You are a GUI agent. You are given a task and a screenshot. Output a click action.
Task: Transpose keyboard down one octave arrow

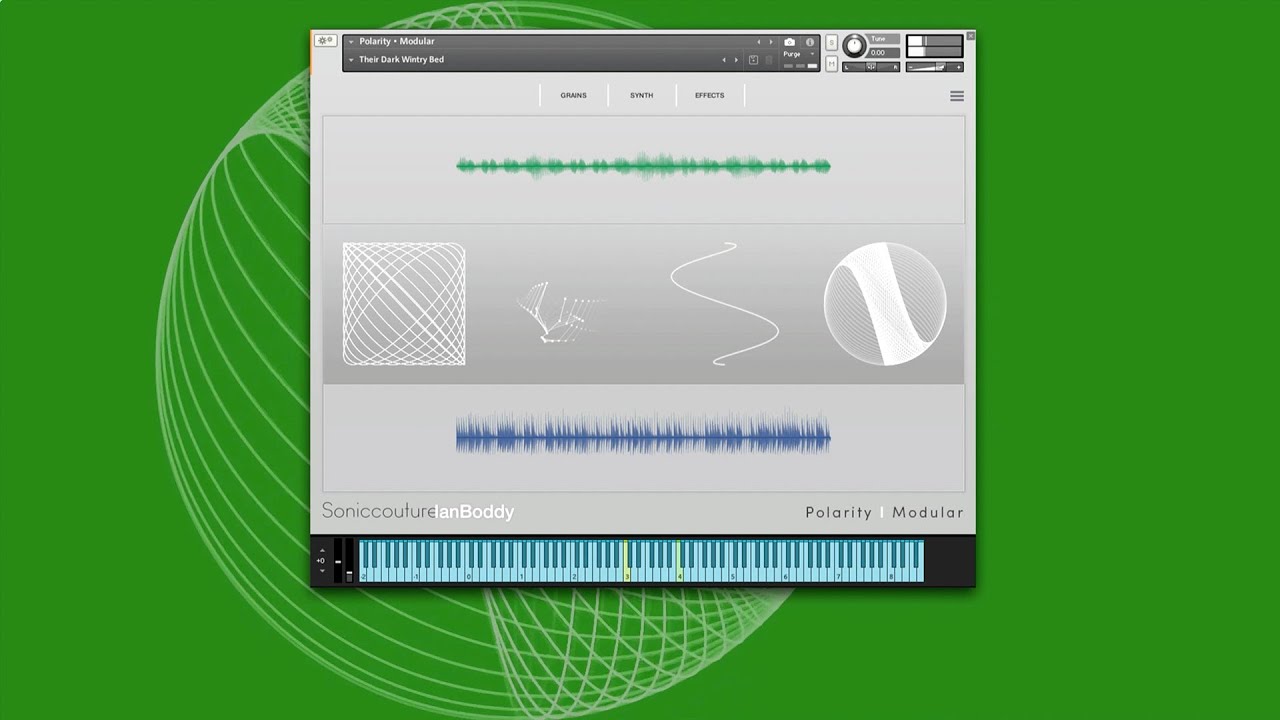(x=322, y=571)
